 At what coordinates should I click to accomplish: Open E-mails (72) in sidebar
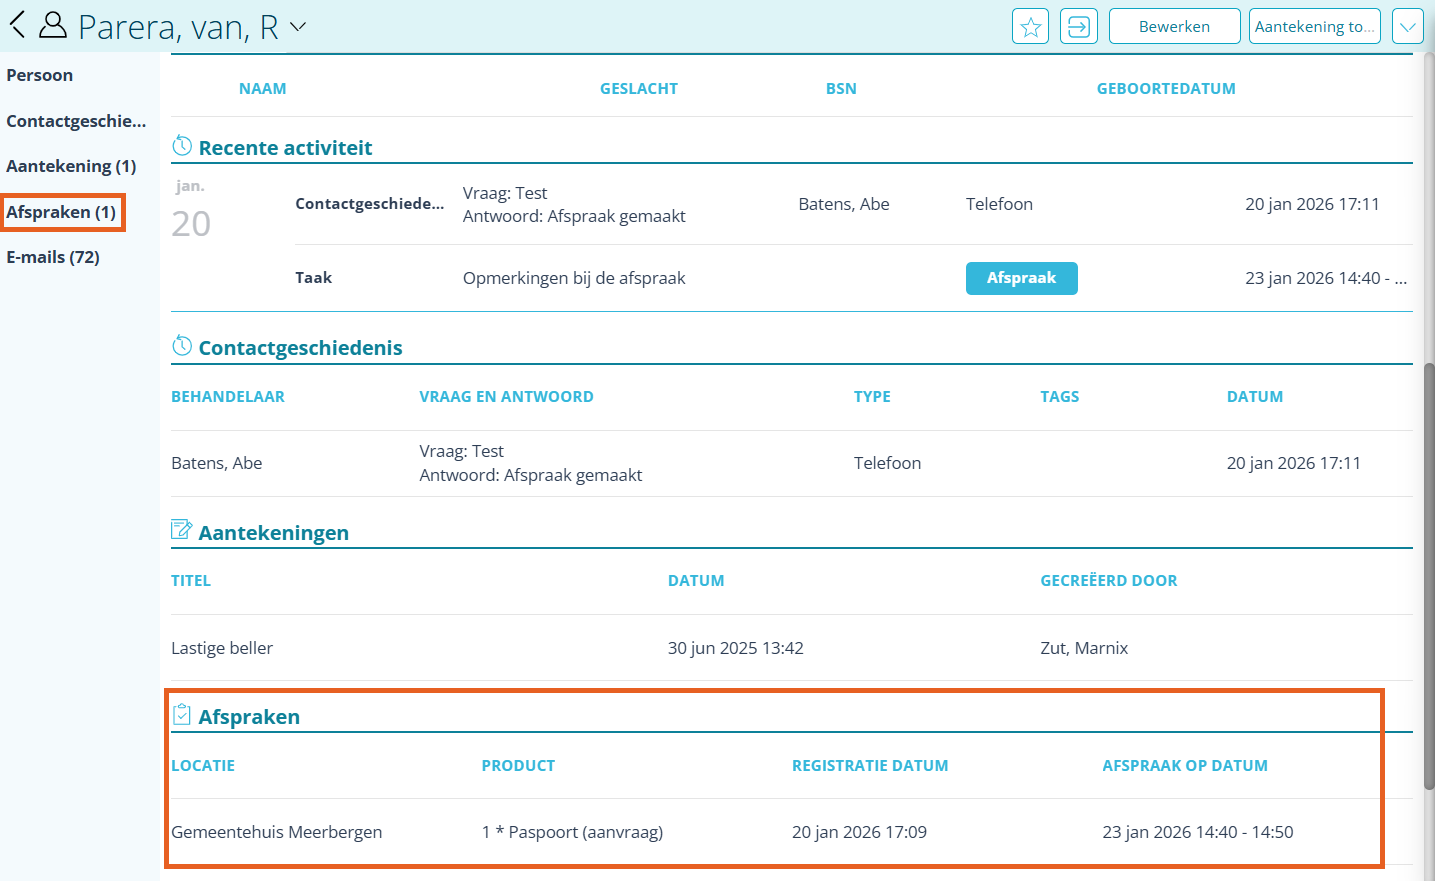point(53,257)
